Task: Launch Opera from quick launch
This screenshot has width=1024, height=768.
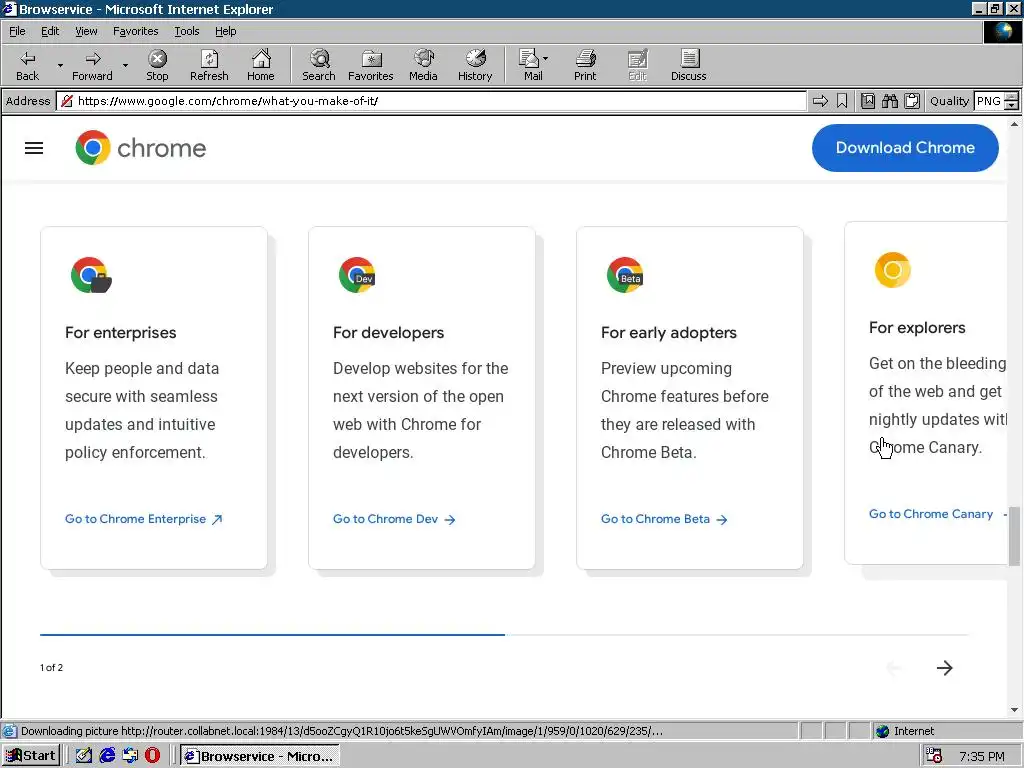Action: click(x=152, y=756)
